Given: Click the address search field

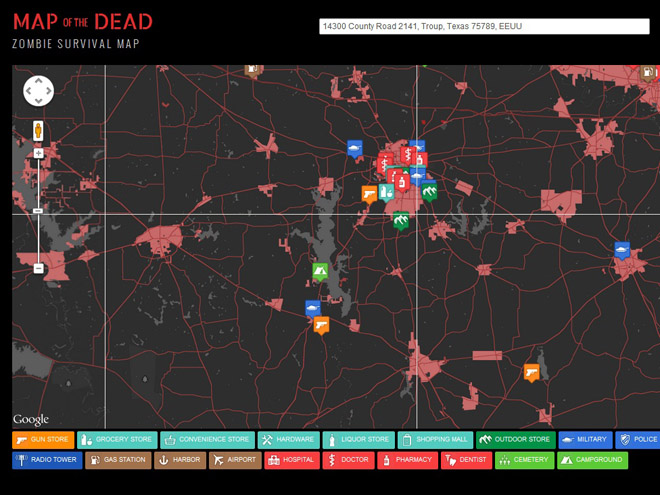Looking at the screenshot, I should 484,26.
